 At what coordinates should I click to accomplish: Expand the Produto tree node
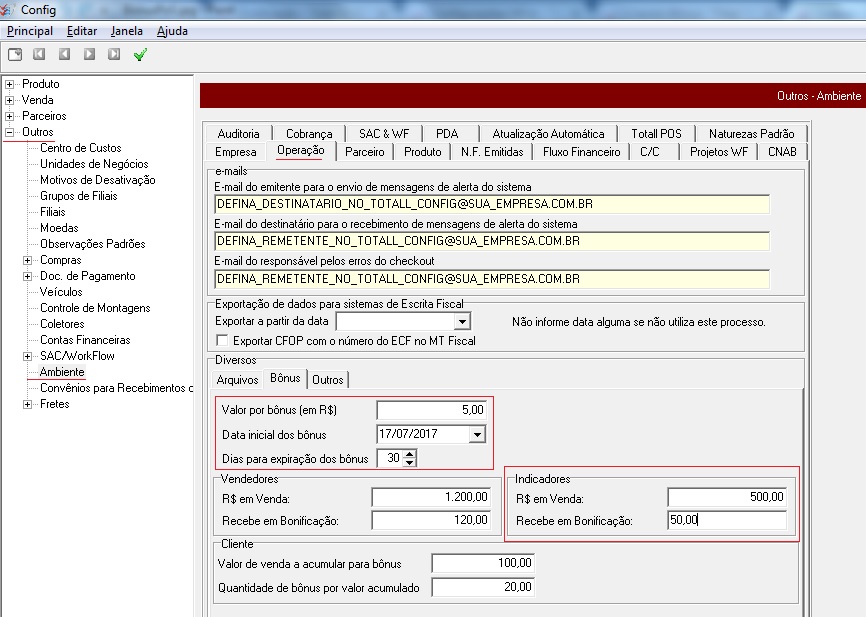click(x=9, y=85)
